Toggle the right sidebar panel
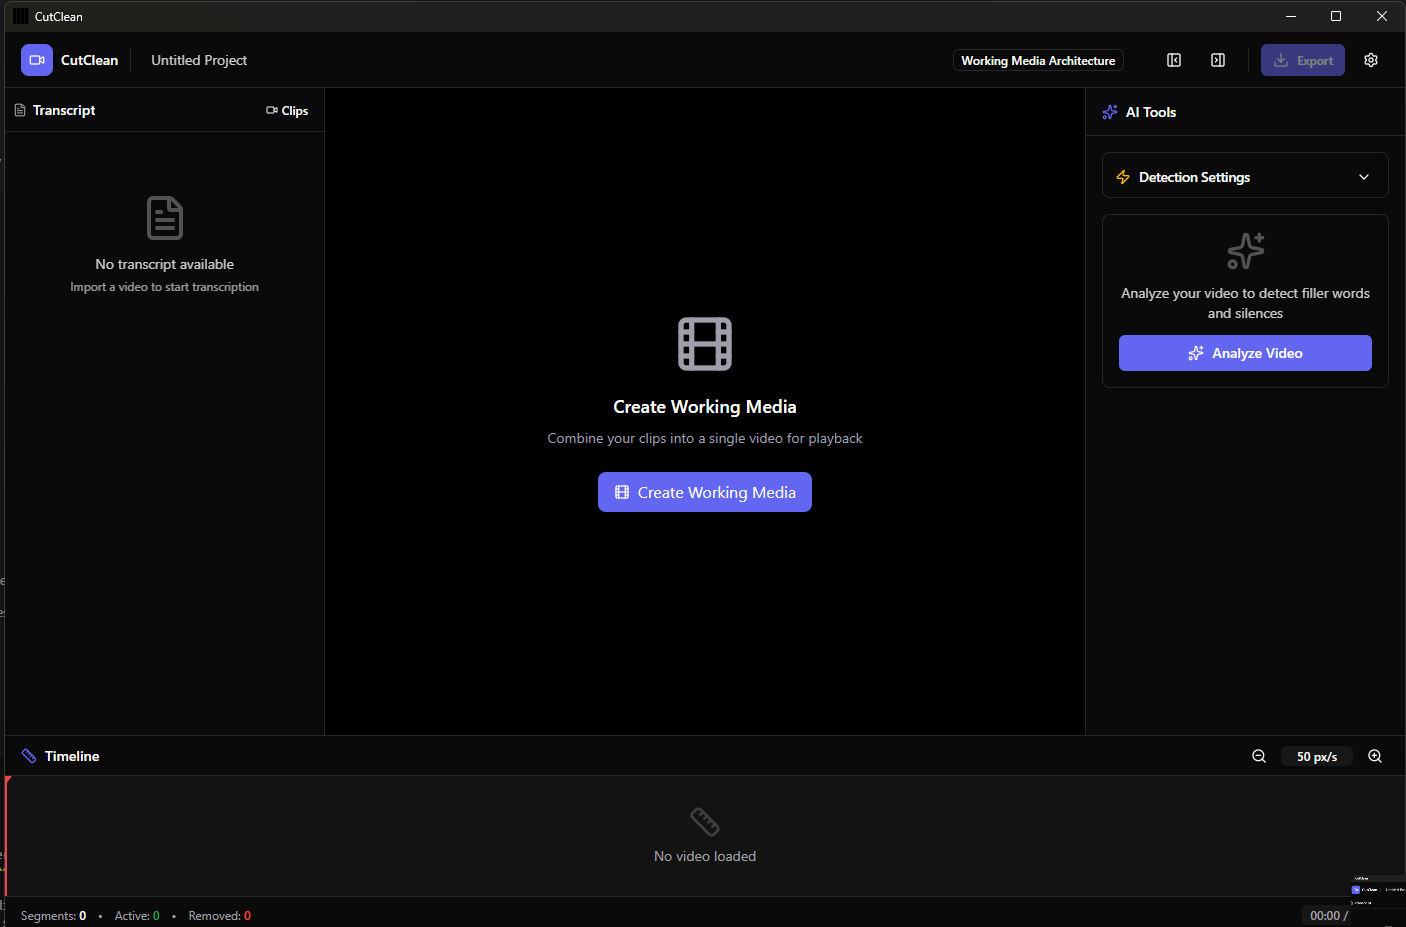 [x=1218, y=60]
